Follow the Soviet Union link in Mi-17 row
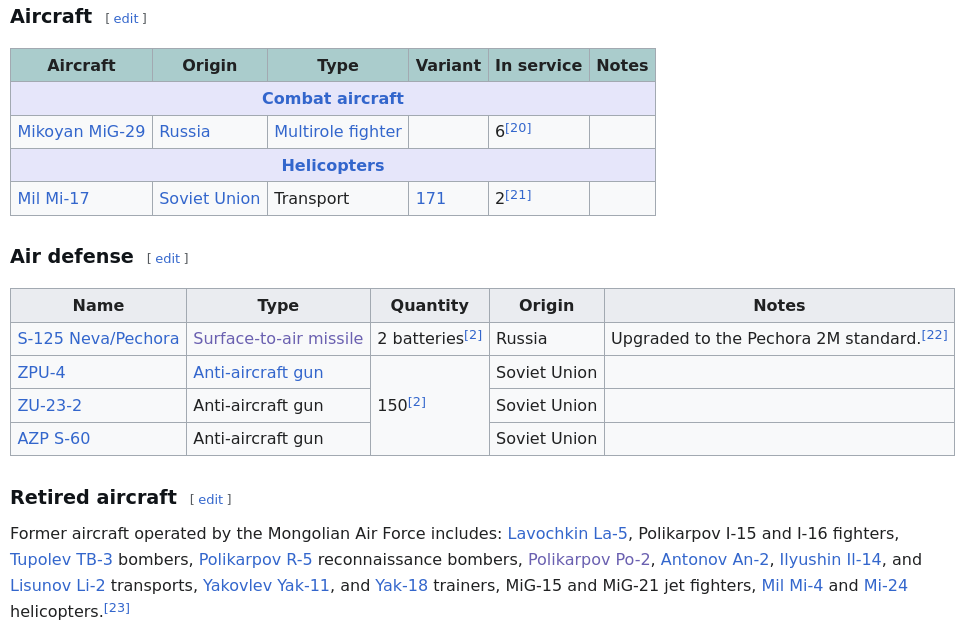 pos(209,198)
